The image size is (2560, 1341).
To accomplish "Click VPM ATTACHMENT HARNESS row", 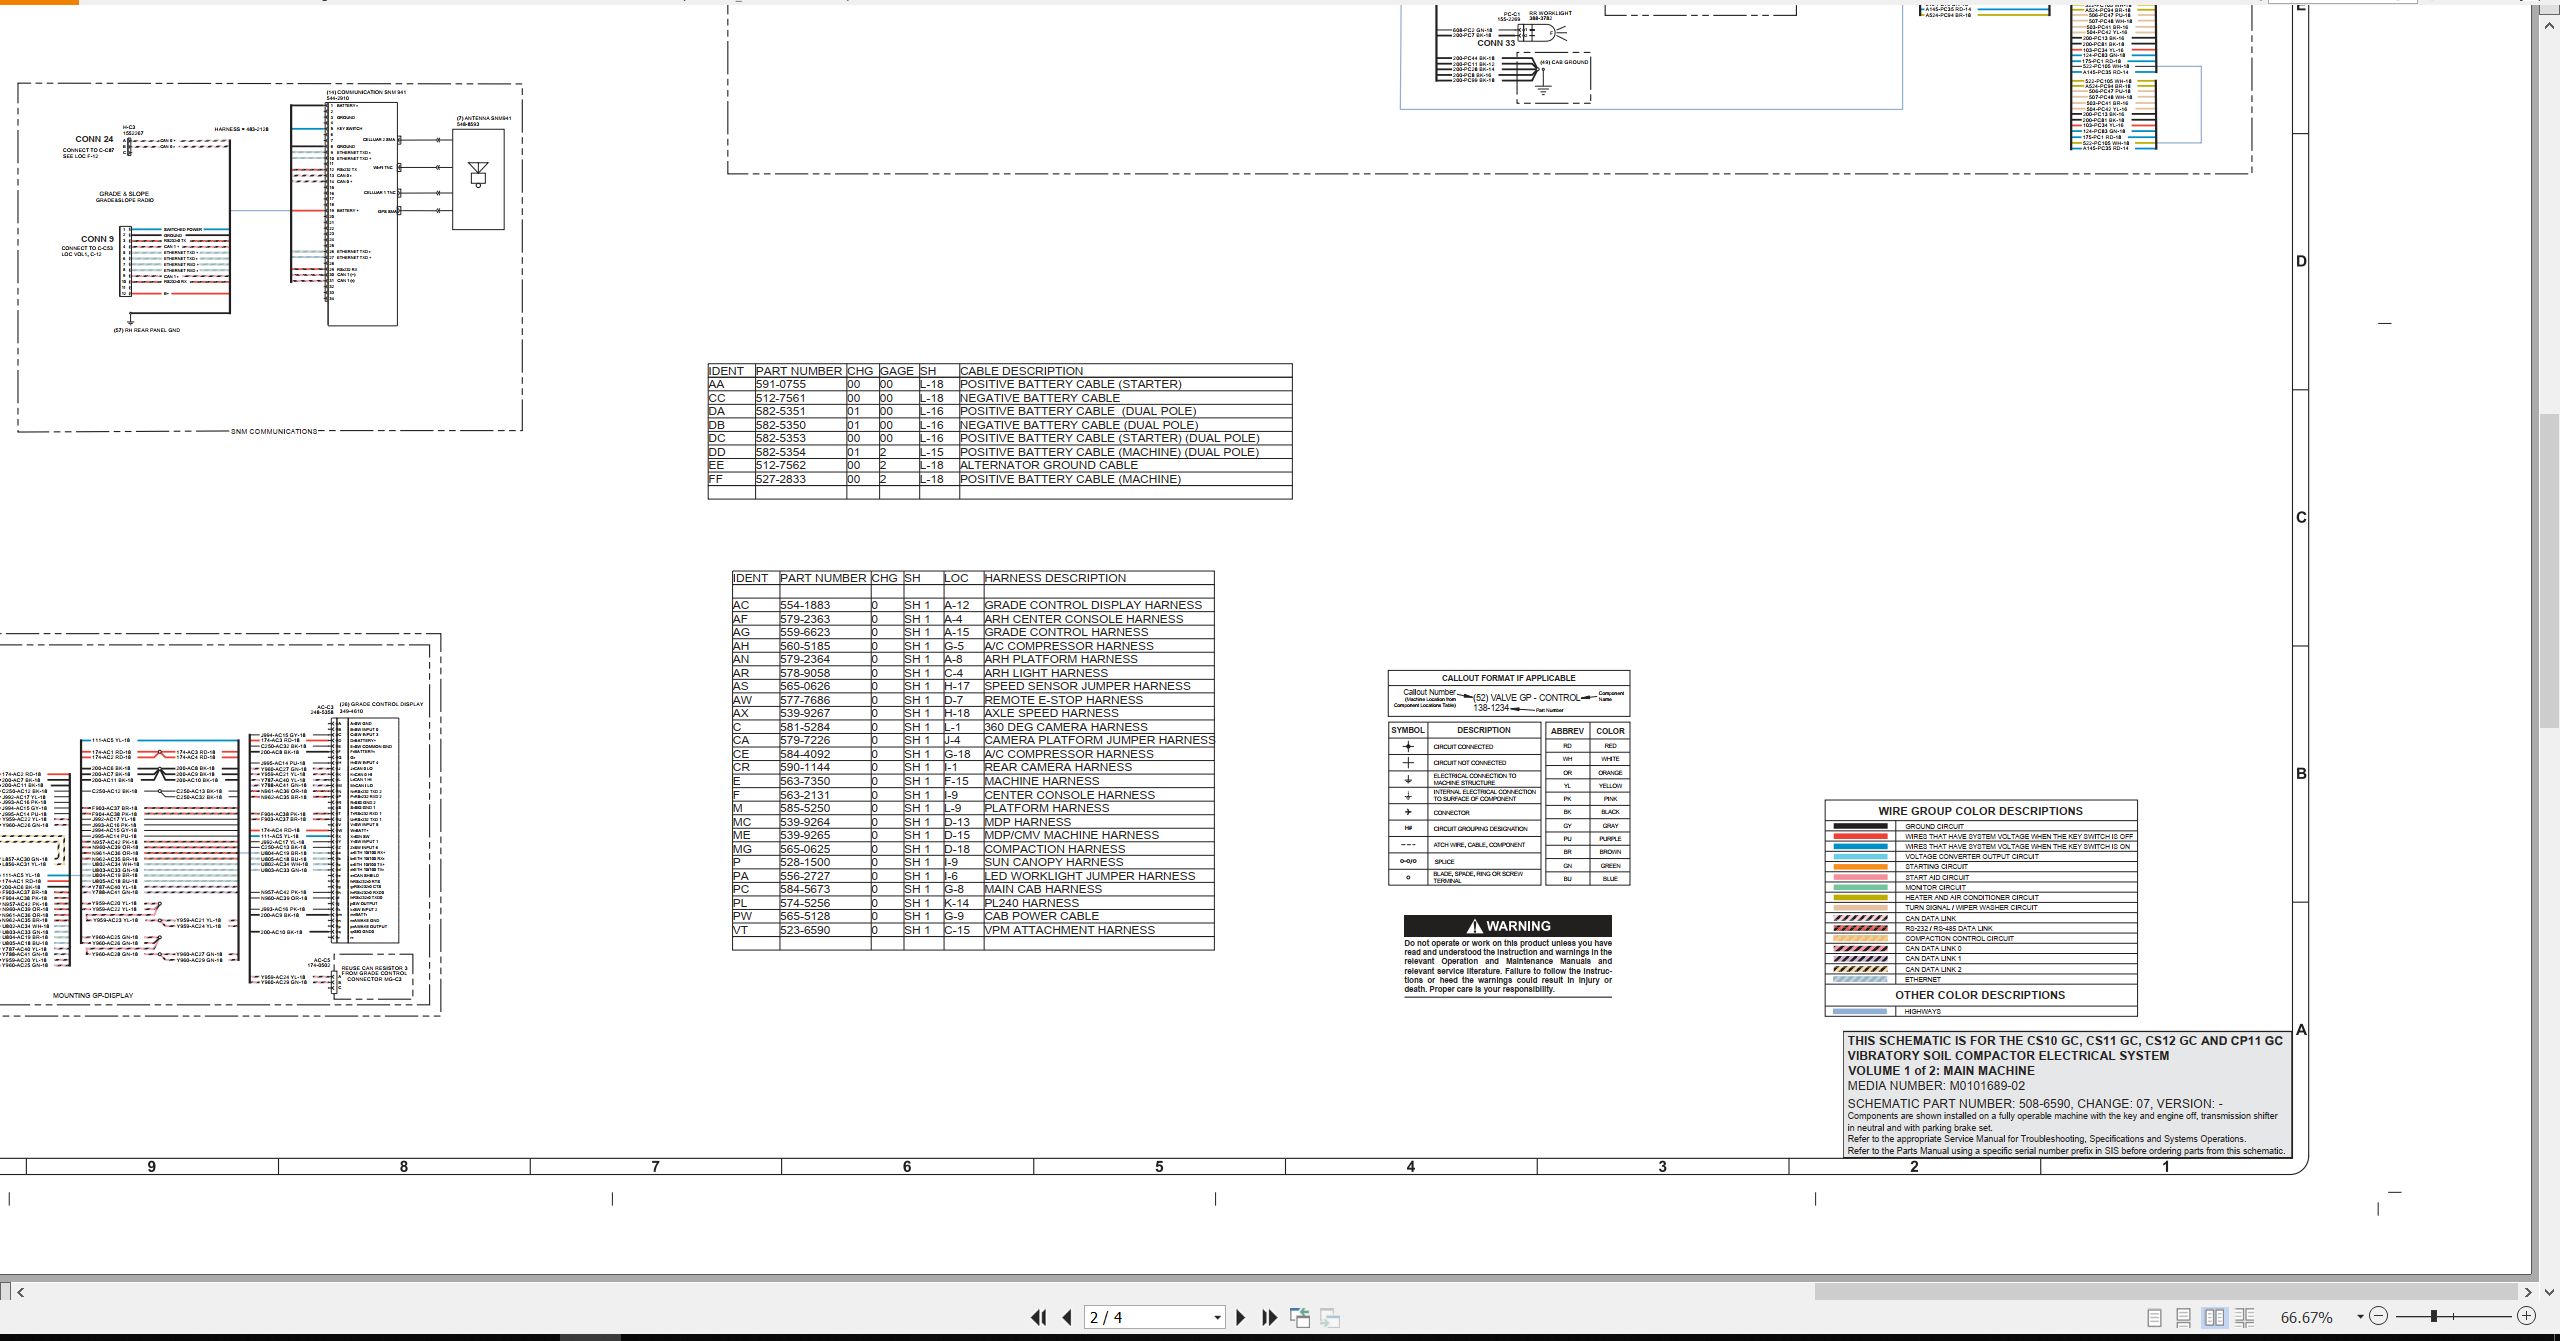I will [1069, 930].
